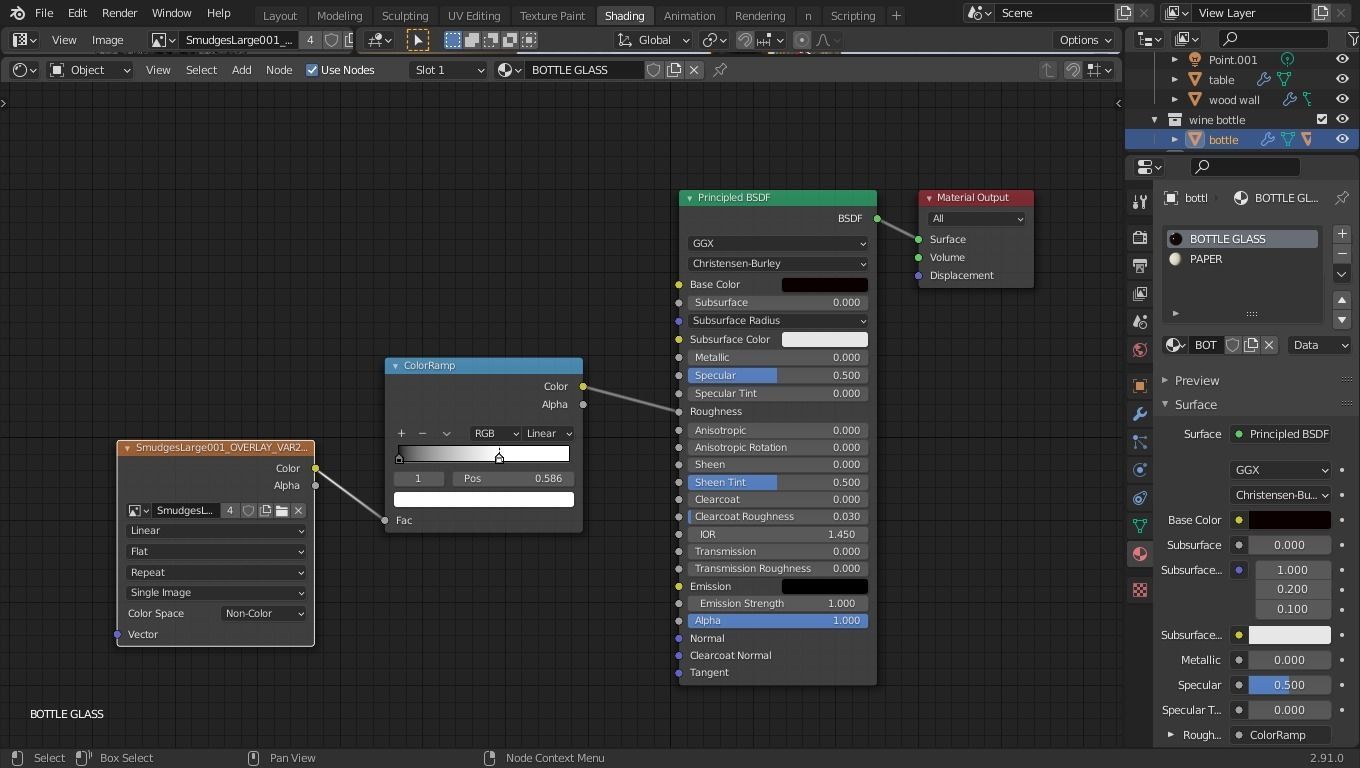The width and height of the screenshot is (1360, 768).
Task: Click Base Color swatch in Principled BSDF node
Action: point(824,285)
